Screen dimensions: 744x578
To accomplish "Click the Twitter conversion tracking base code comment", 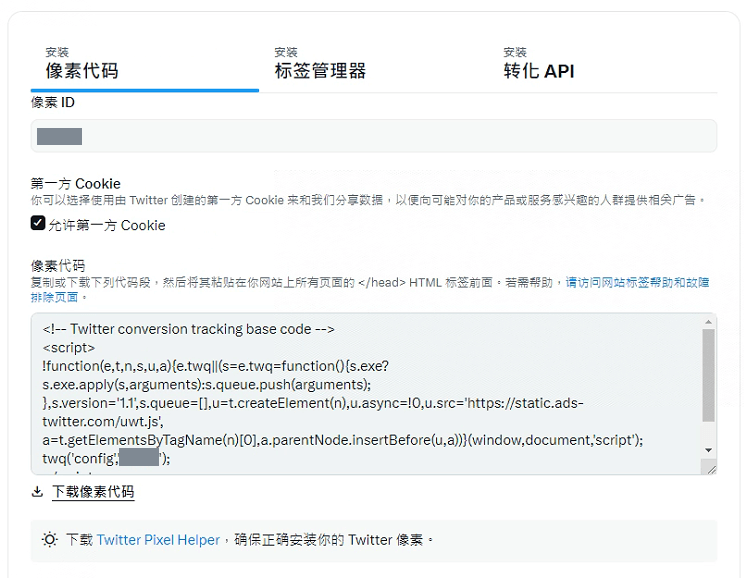I will tap(188, 329).
